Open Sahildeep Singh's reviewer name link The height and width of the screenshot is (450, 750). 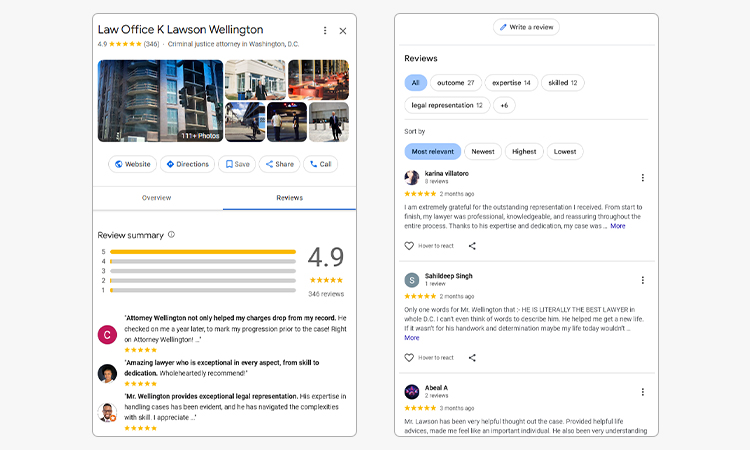point(449,276)
